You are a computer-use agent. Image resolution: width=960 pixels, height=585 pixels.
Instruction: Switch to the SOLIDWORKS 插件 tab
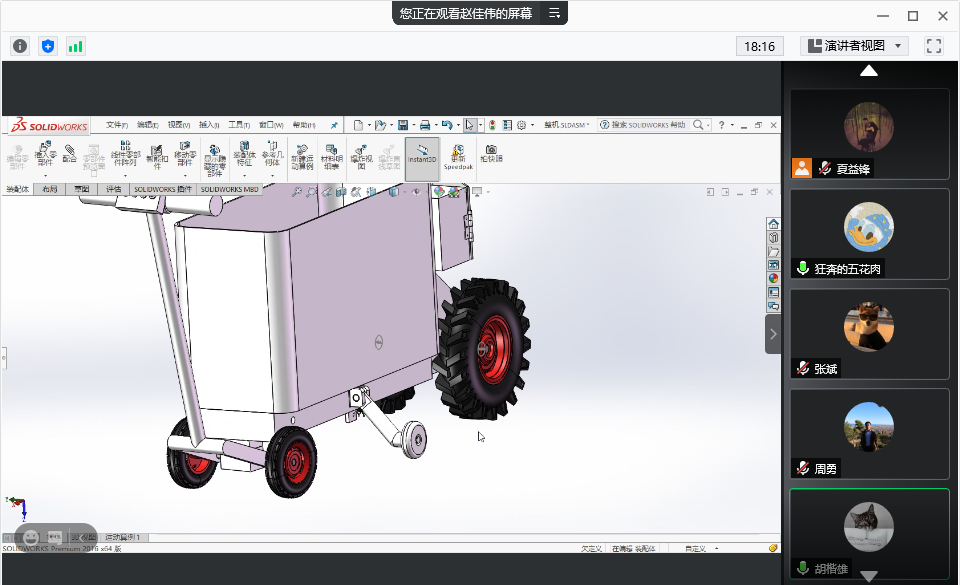point(163,189)
